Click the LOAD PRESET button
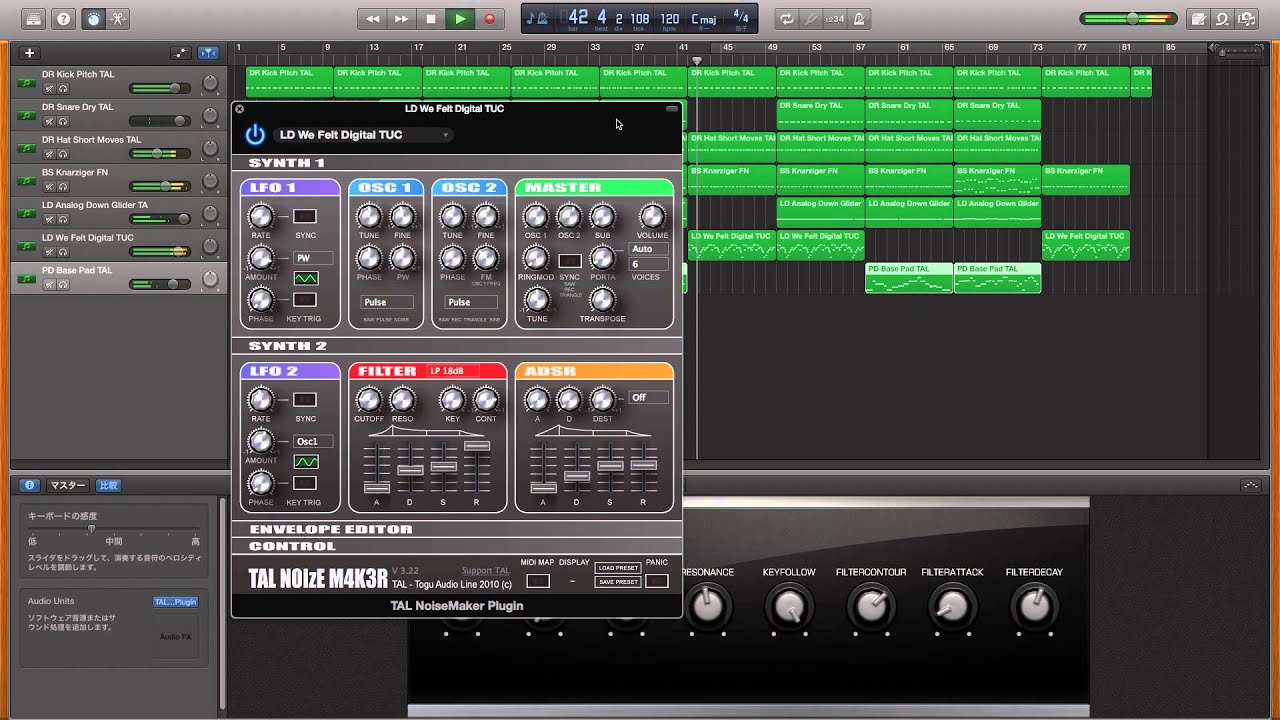 tap(618, 568)
